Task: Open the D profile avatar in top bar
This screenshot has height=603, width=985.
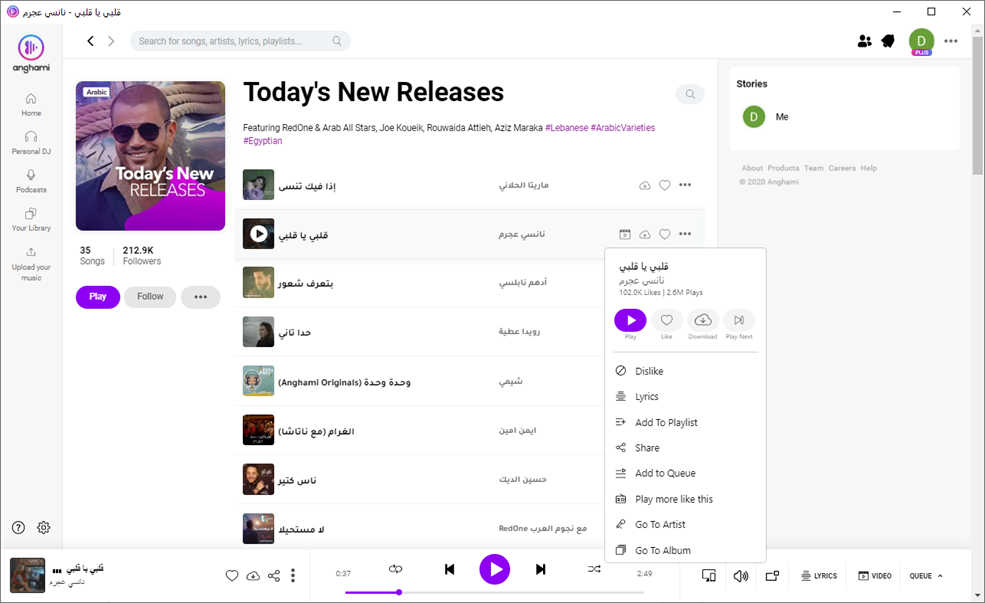Action: (921, 41)
